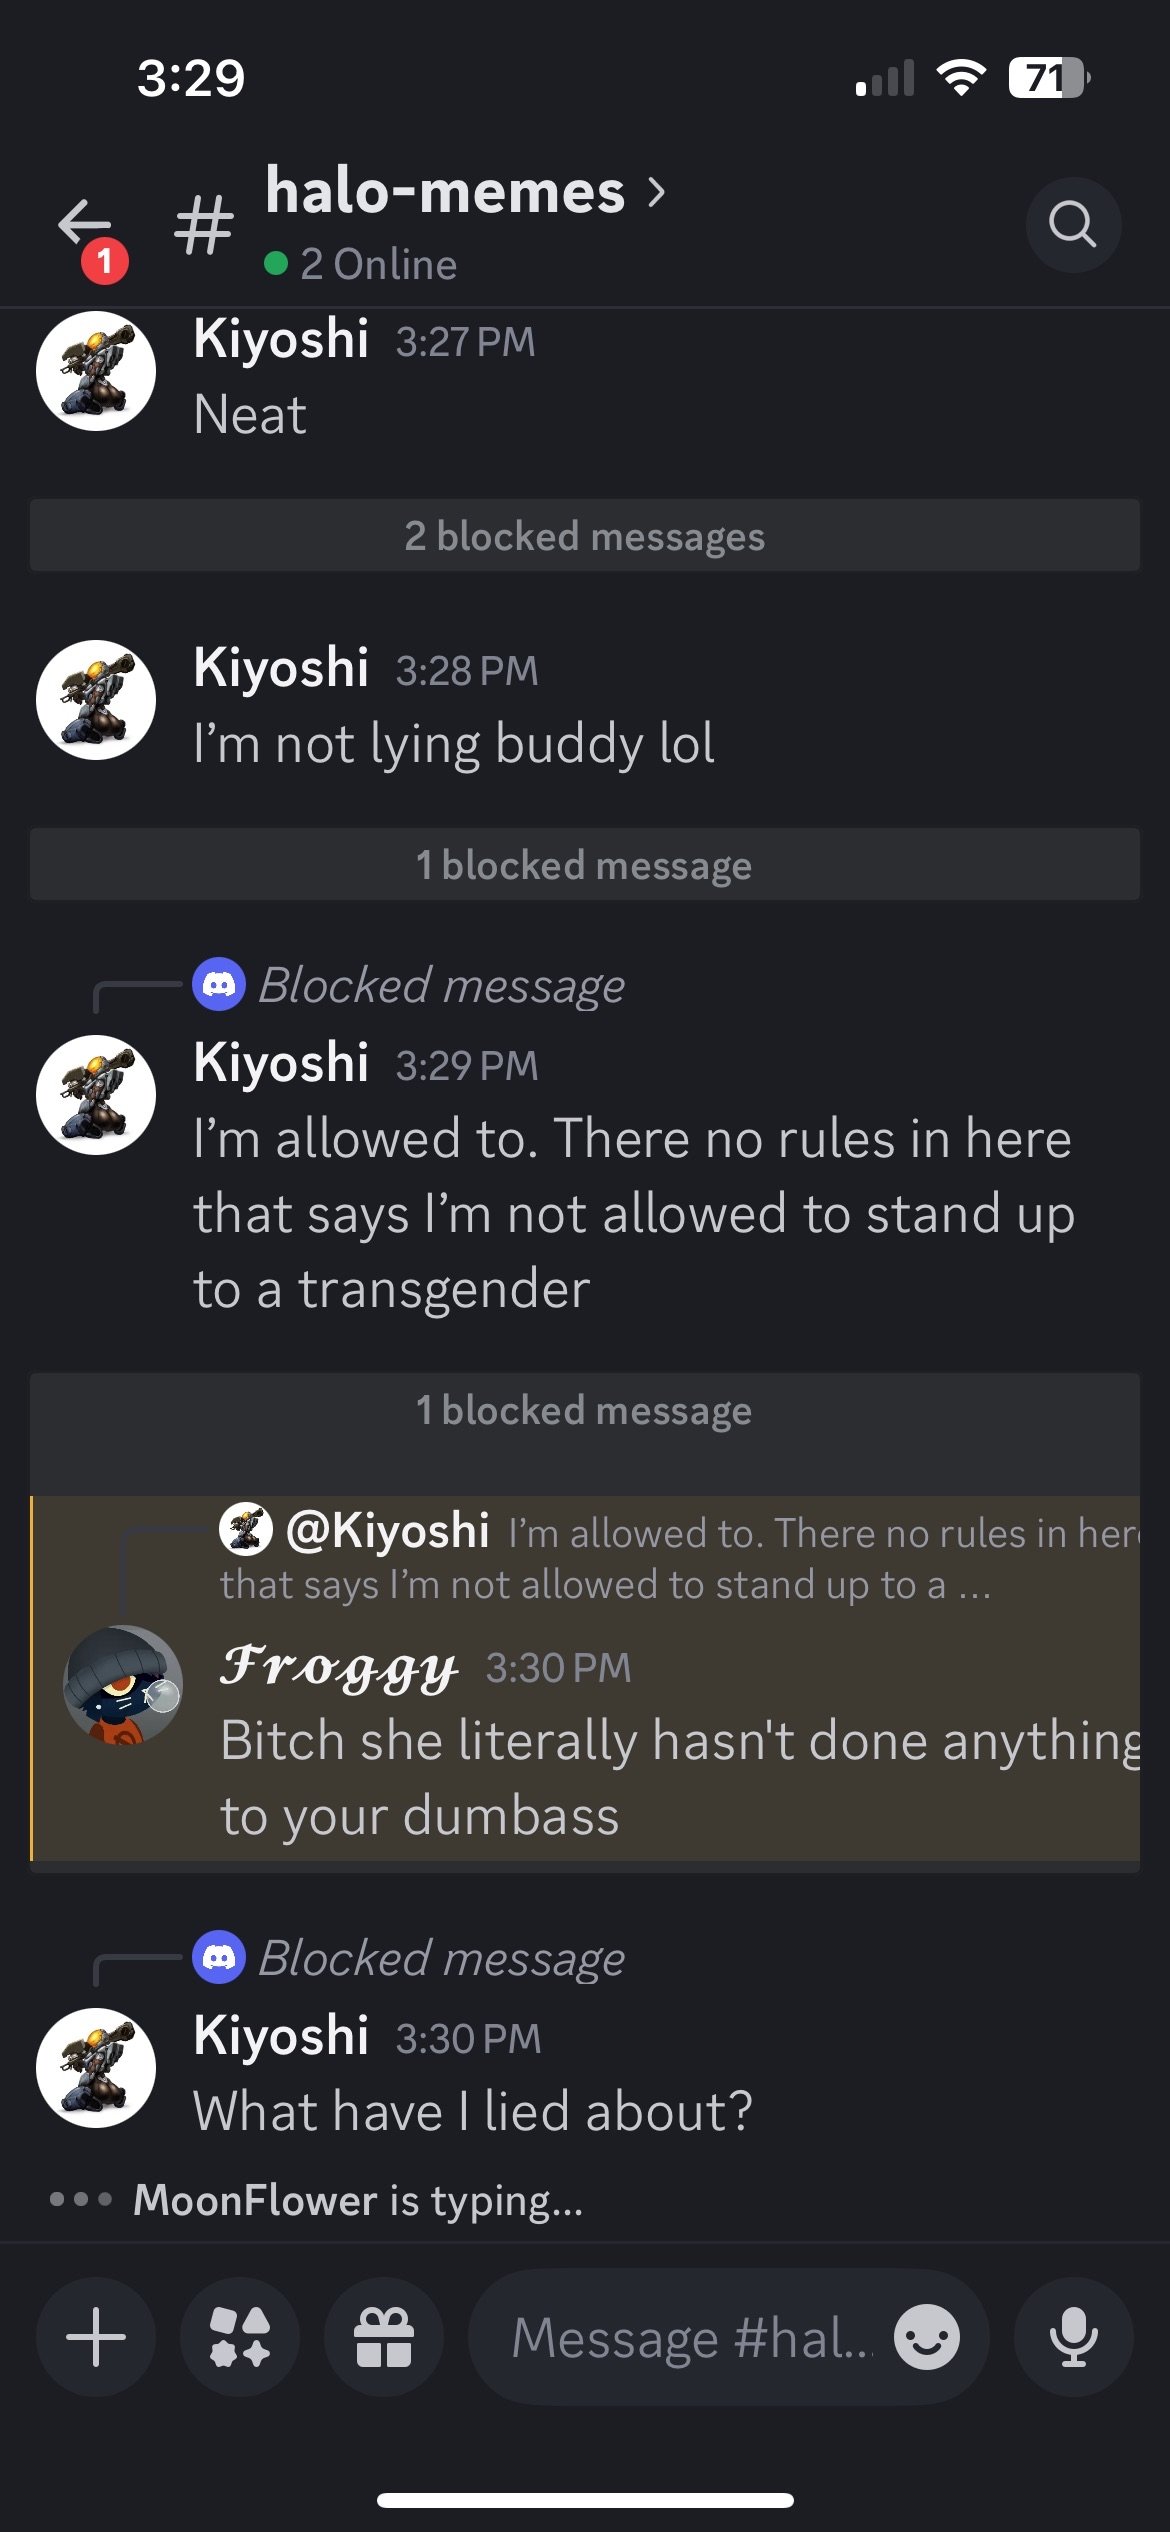Tap the microphone voice message icon
The image size is (1170, 2532).
[1074, 2337]
